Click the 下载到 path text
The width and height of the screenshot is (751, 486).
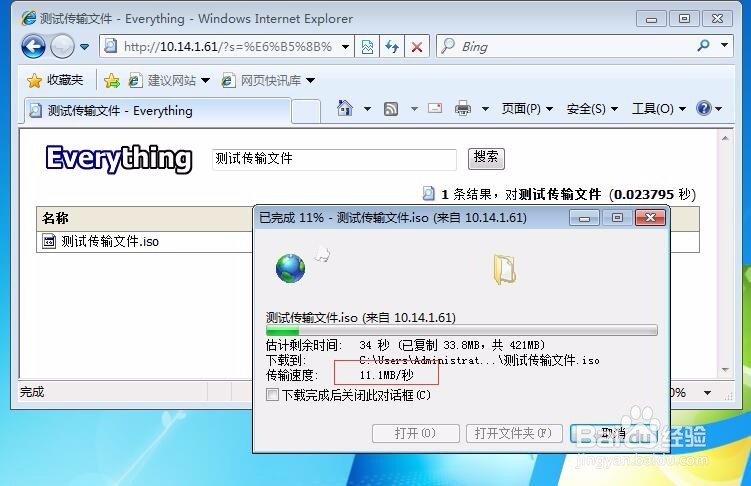point(479,360)
